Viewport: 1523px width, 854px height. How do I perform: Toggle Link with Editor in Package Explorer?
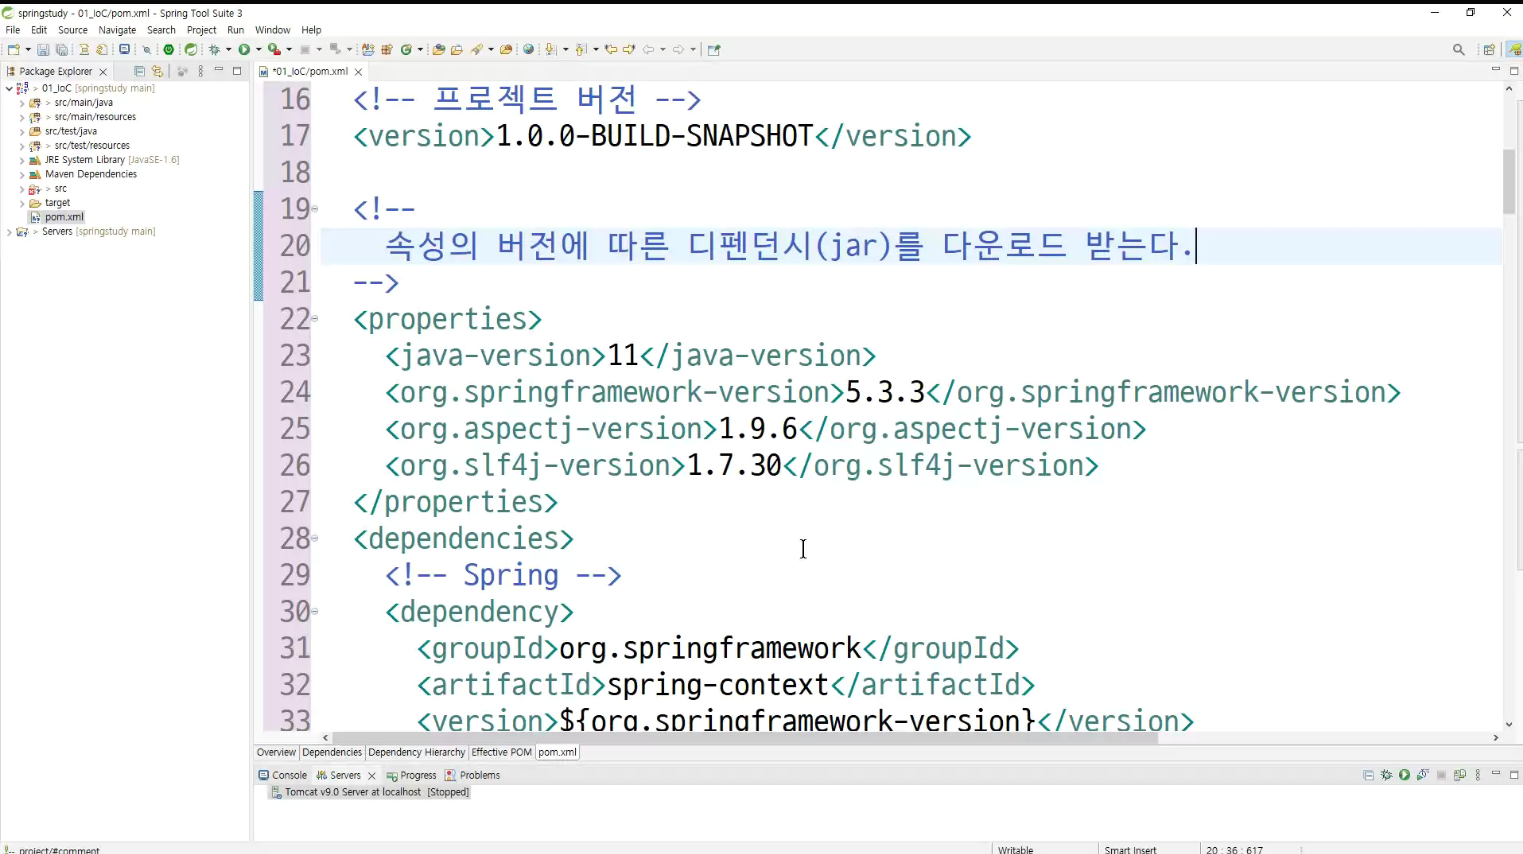click(x=157, y=71)
